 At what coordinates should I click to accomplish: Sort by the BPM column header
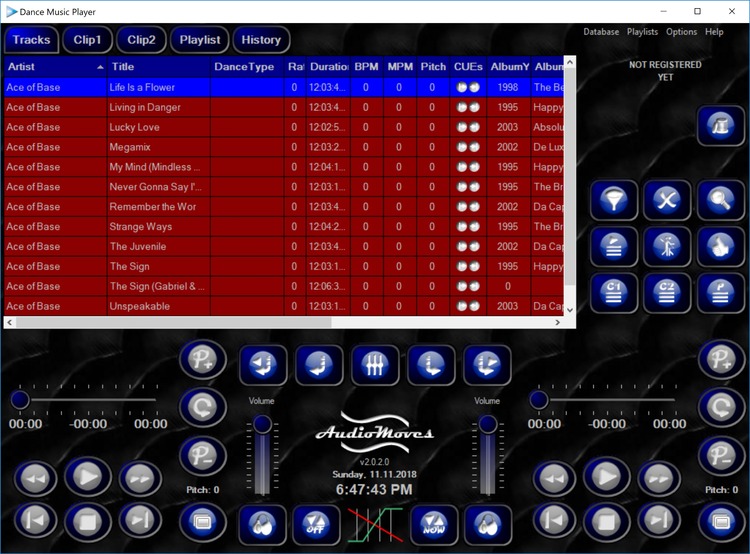pyautogui.click(x=366, y=66)
